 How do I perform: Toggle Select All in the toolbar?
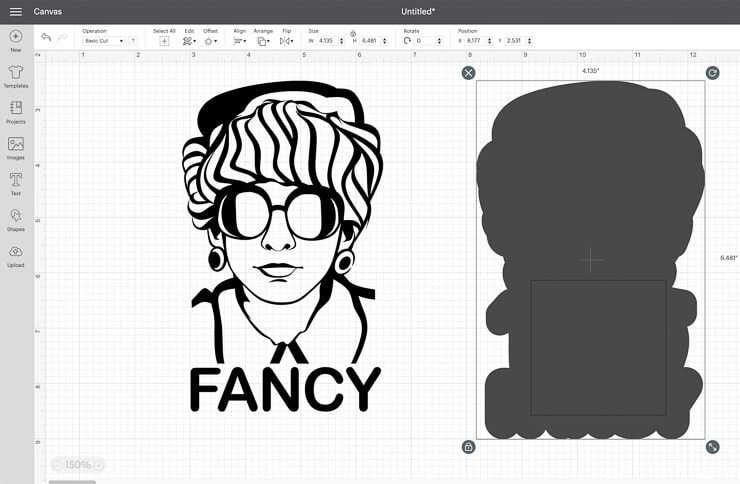tap(164, 41)
